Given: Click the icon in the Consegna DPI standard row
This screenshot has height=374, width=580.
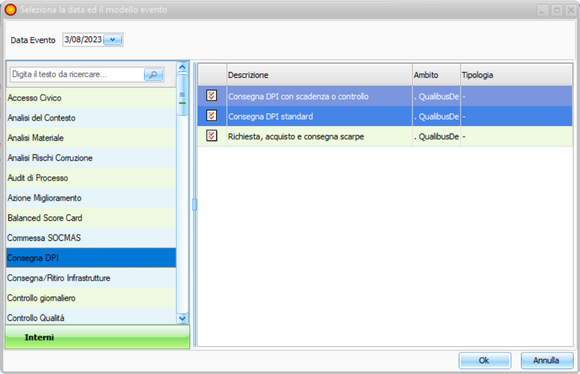Looking at the screenshot, I should pos(212,116).
